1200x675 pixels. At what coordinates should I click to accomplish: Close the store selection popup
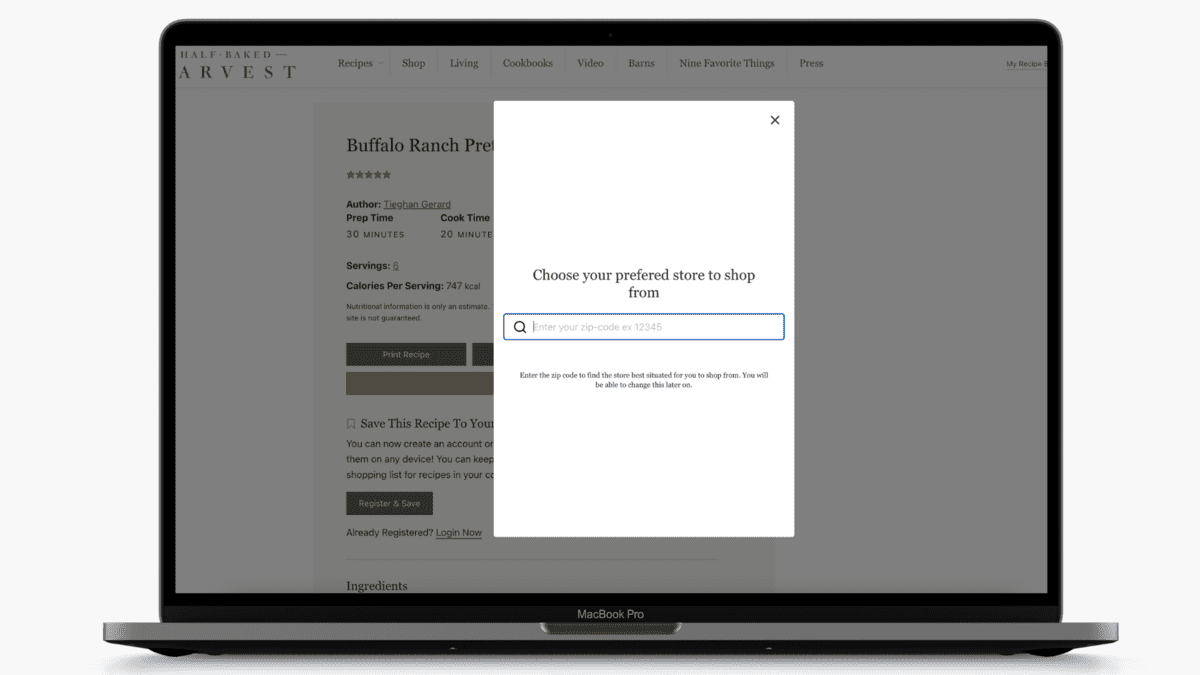pos(774,120)
